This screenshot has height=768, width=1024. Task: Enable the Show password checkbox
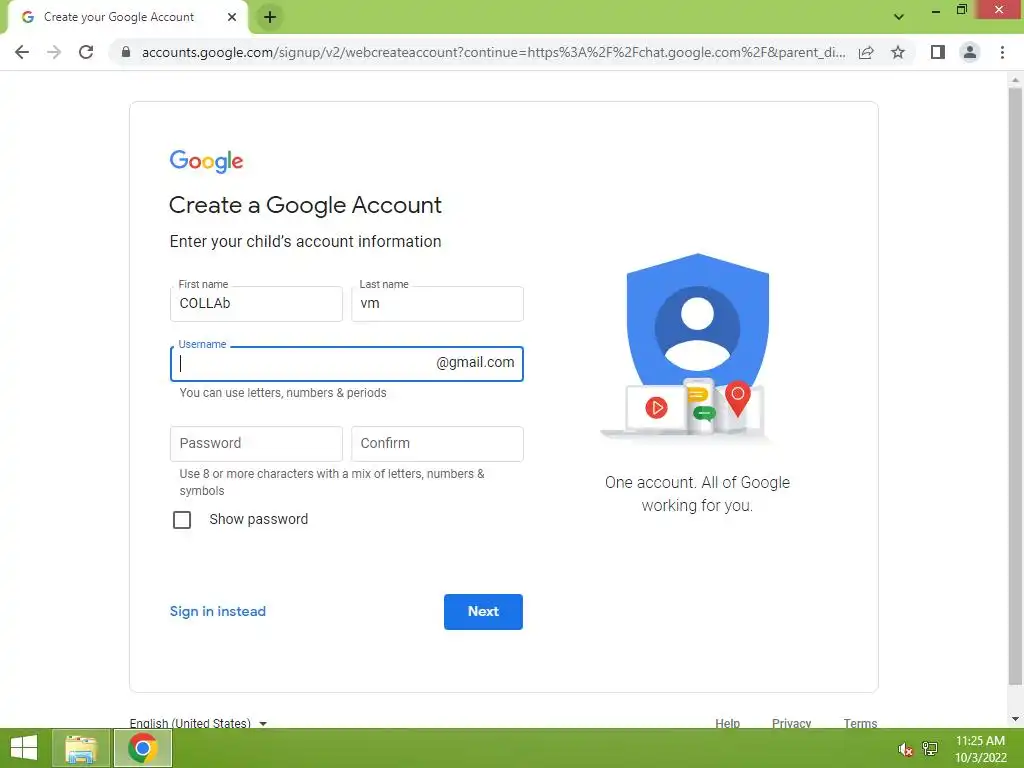[x=182, y=520]
